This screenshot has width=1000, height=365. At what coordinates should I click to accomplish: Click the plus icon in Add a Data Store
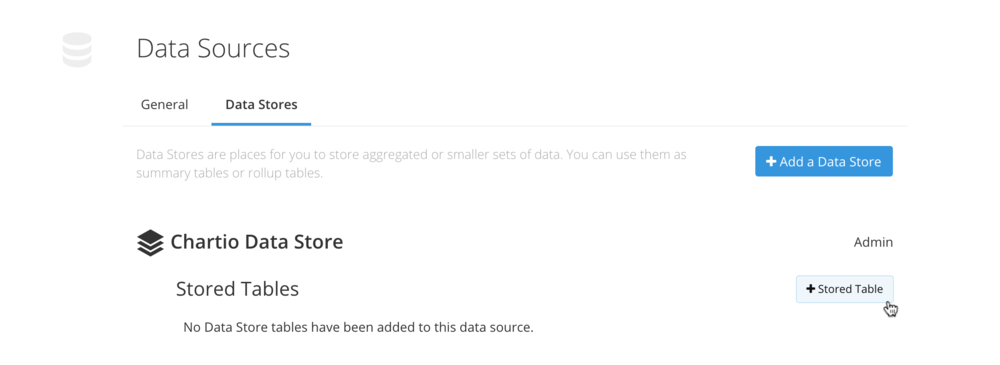pos(771,161)
